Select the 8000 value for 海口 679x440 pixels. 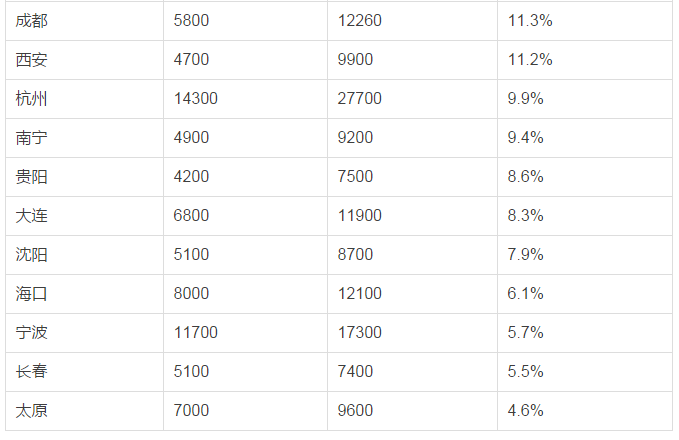coord(191,294)
